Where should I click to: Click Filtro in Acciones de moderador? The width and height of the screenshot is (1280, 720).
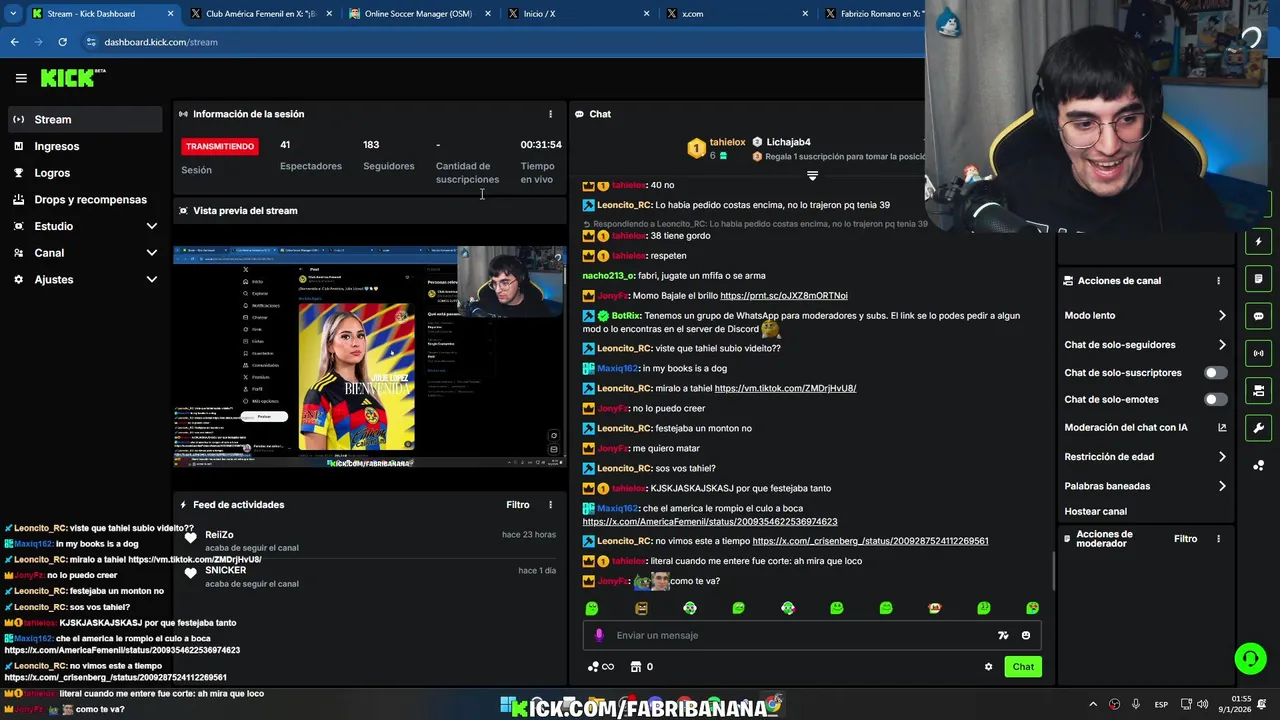1185,539
